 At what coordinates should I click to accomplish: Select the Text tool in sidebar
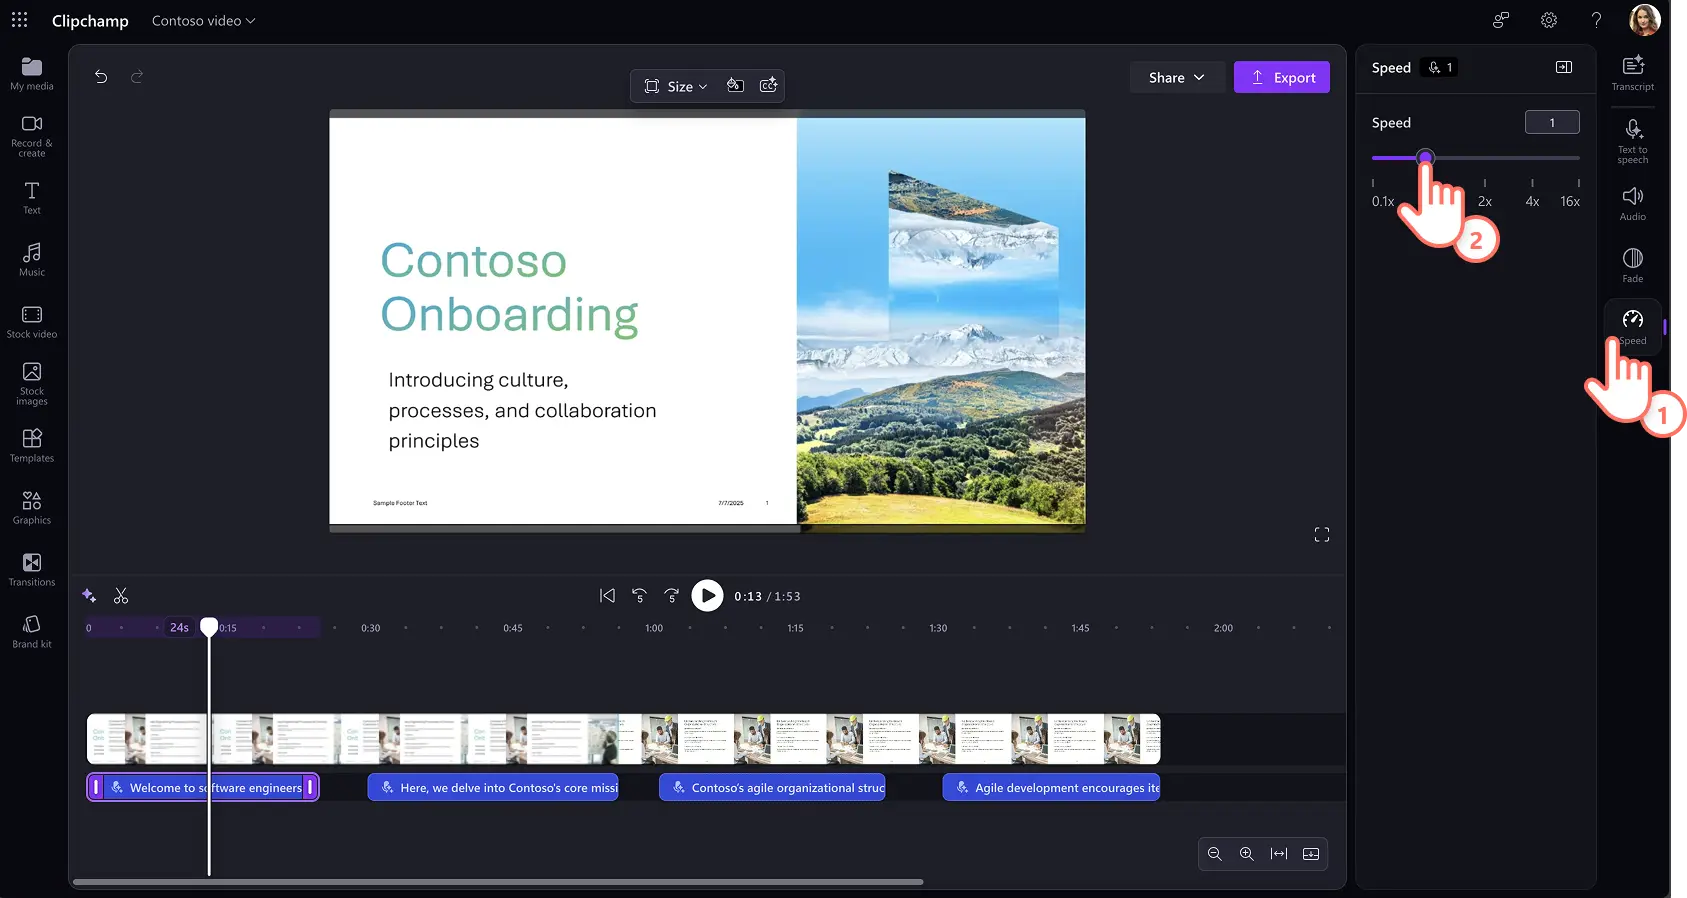click(32, 198)
